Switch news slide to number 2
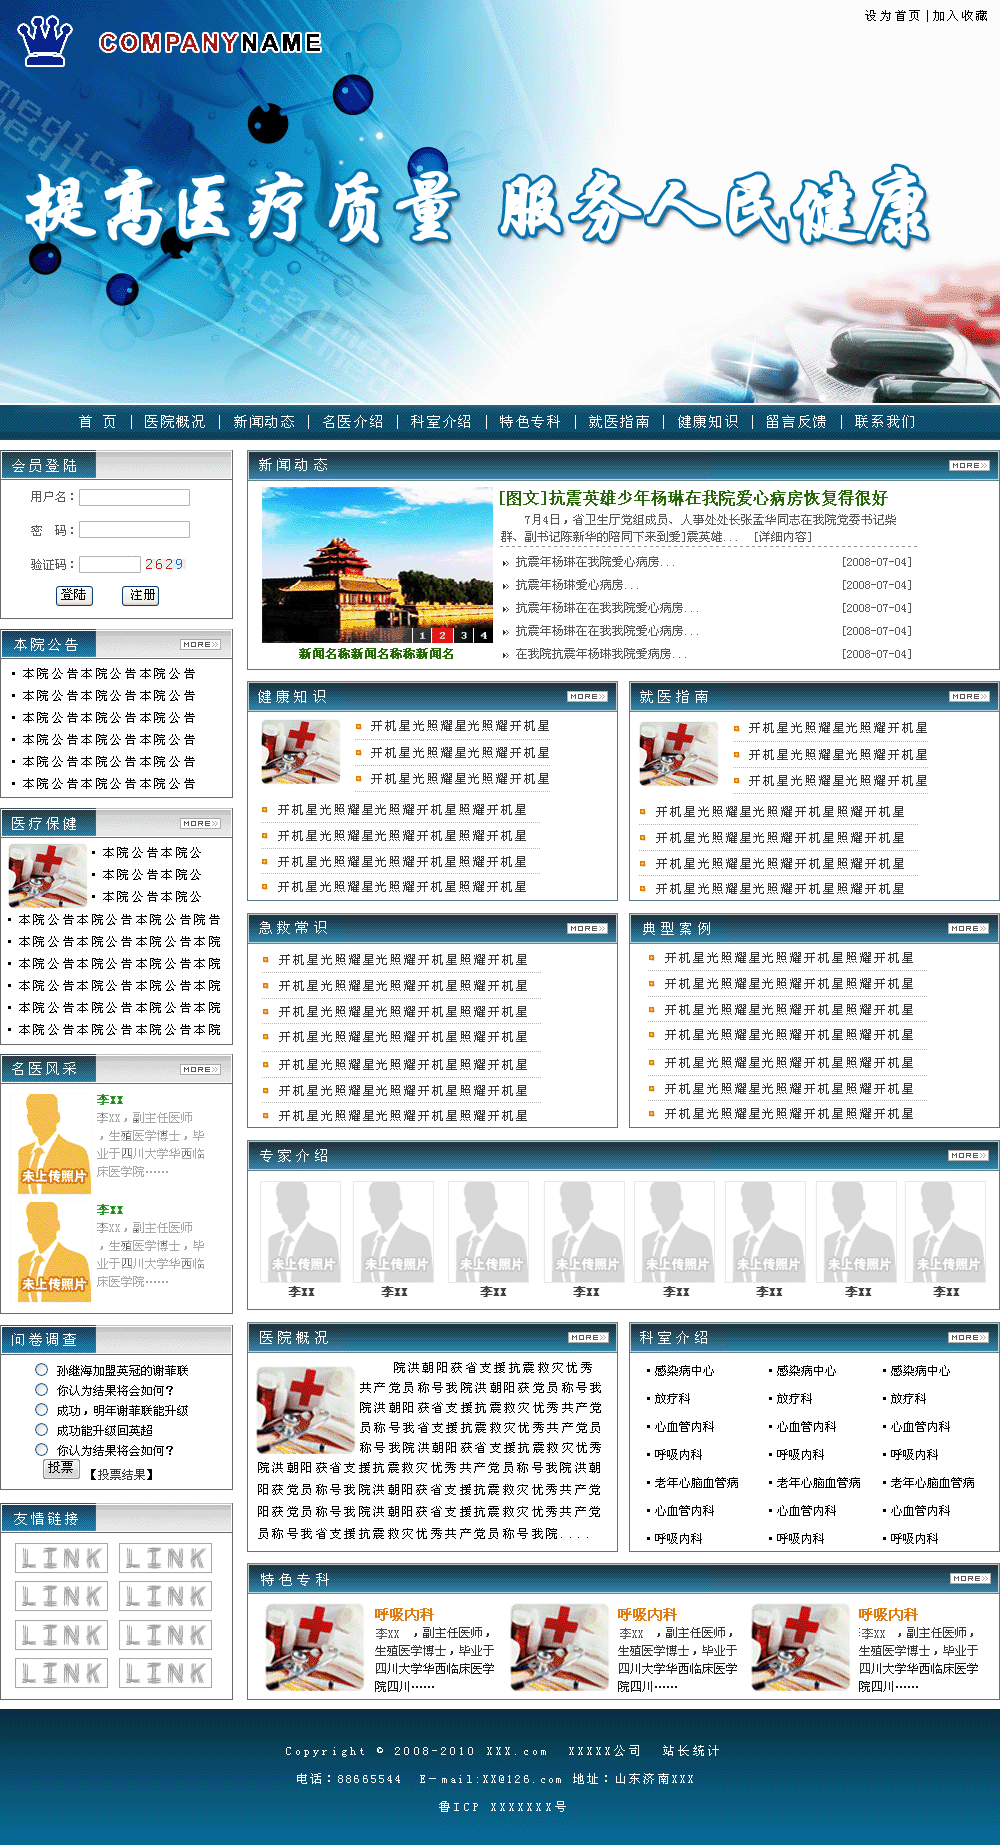1000x1845 pixels. pos(442,635)
